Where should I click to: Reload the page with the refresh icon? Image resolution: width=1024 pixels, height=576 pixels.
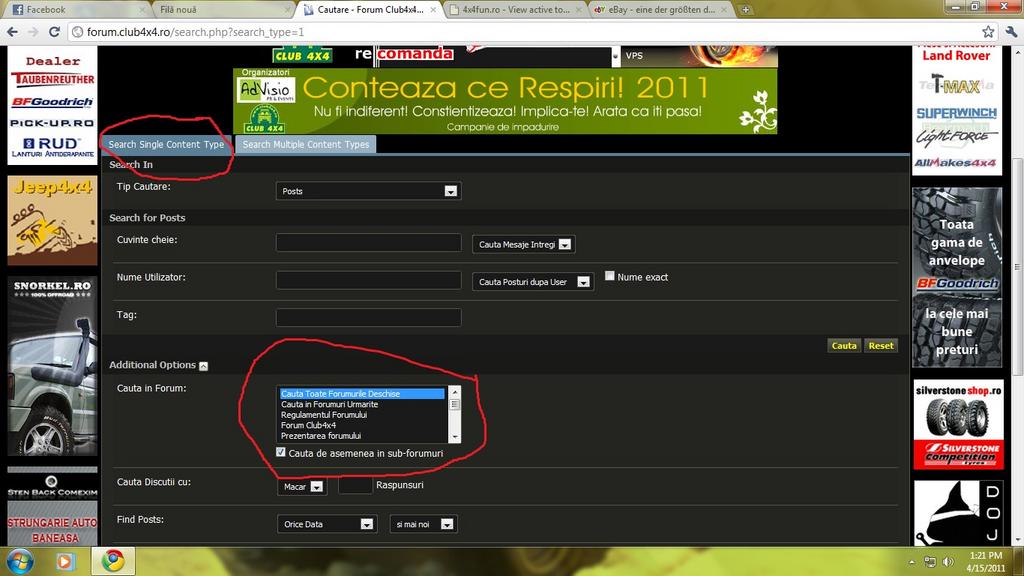click(57, 32)
